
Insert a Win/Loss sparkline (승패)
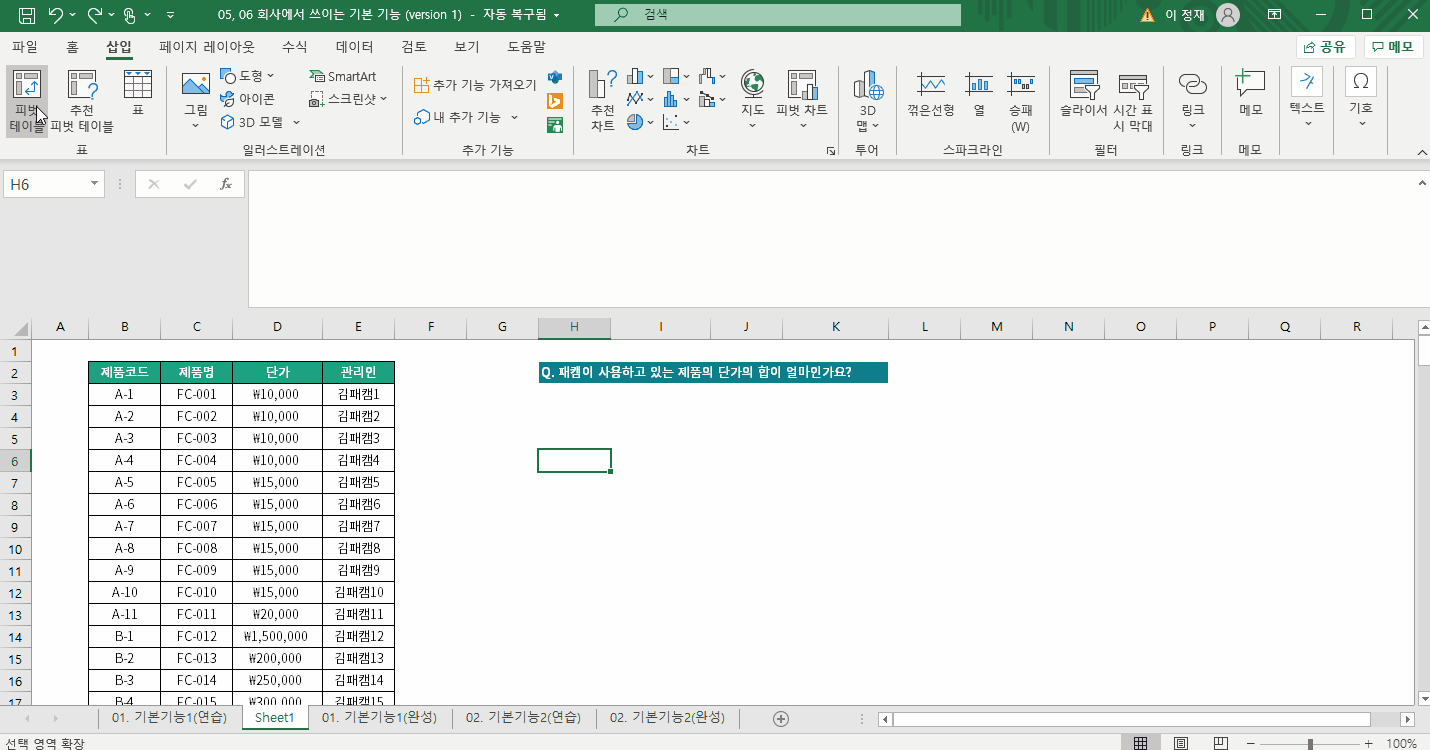1020,101
